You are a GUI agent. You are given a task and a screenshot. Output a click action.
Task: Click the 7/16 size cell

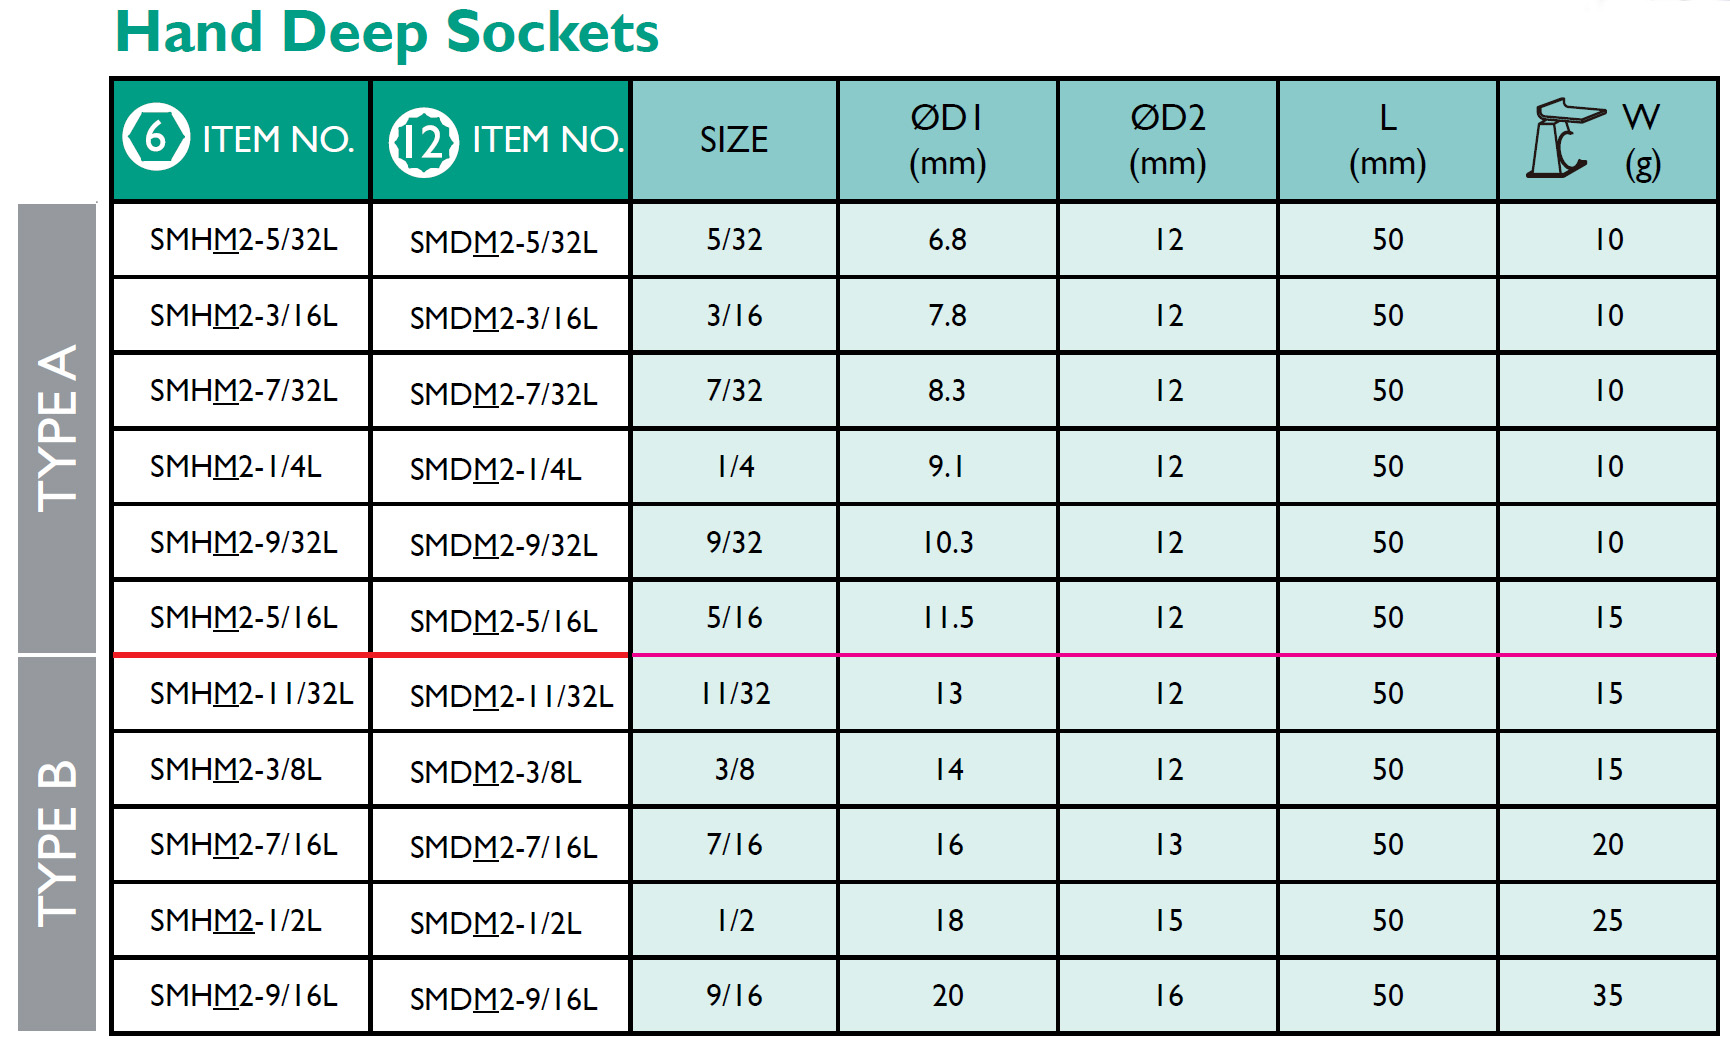coord(734,845)
